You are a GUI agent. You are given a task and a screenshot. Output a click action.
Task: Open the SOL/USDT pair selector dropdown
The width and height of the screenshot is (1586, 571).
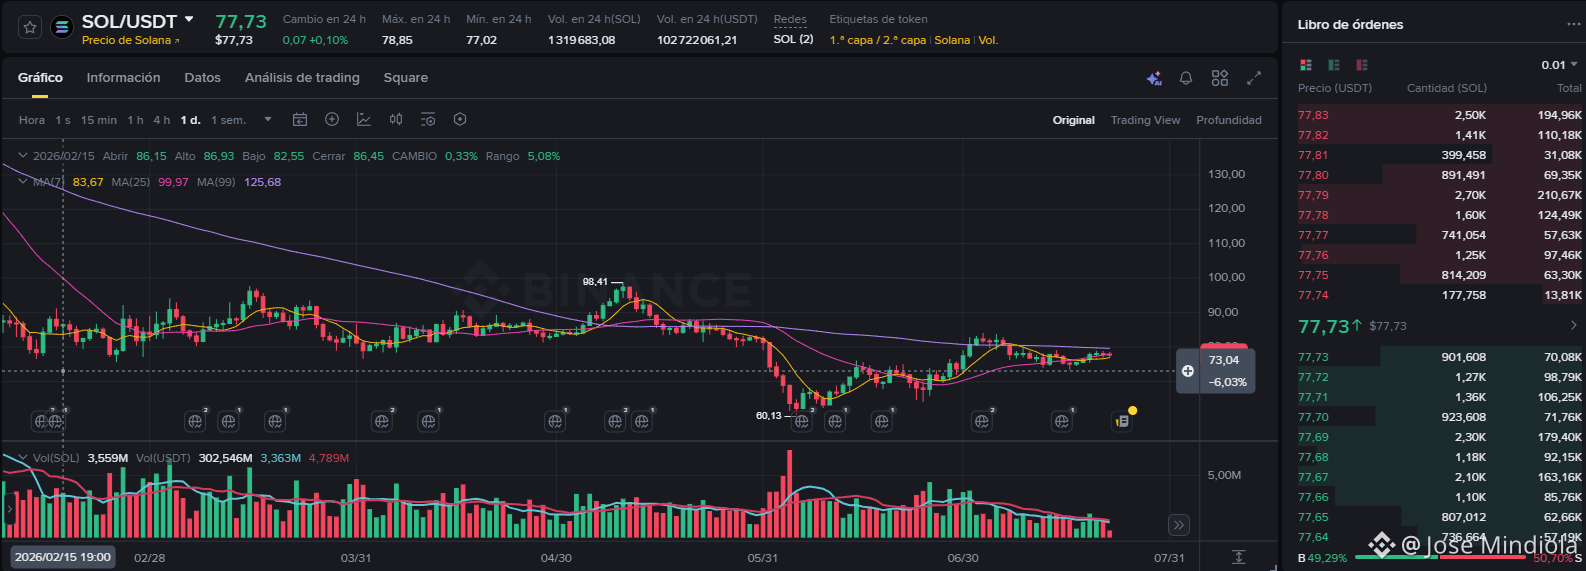pyautogui.click(x=189, y=20)
